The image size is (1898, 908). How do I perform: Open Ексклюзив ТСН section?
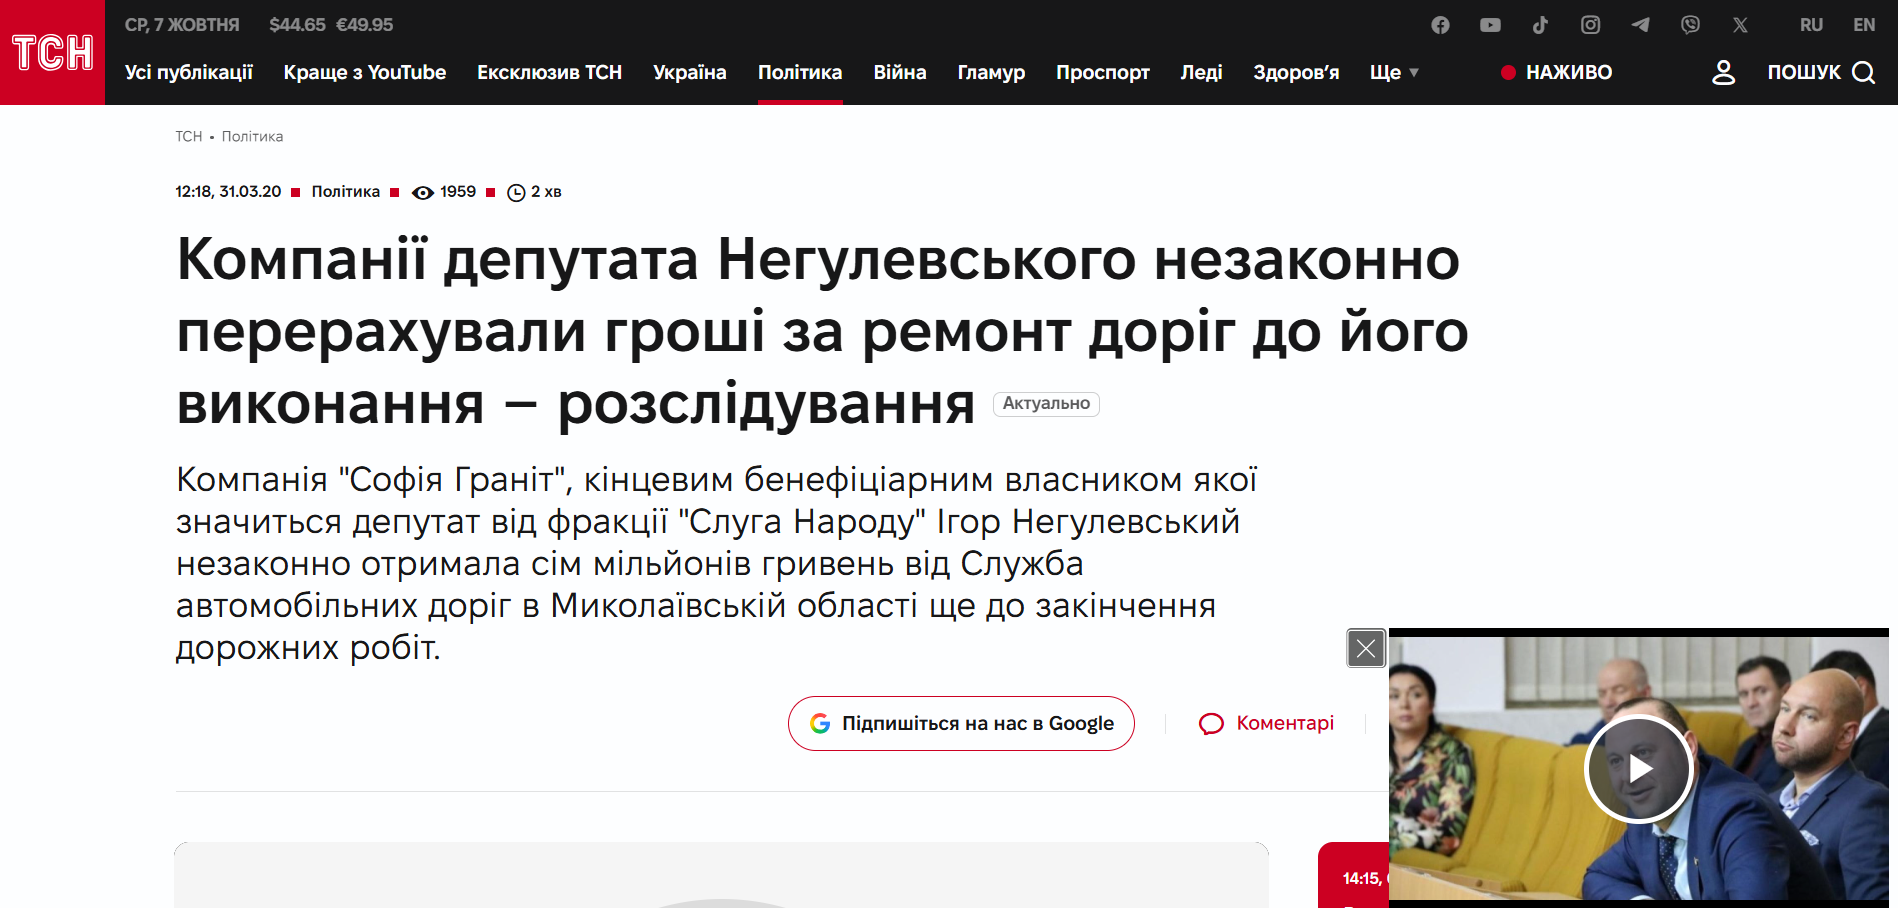click(549, 72)
